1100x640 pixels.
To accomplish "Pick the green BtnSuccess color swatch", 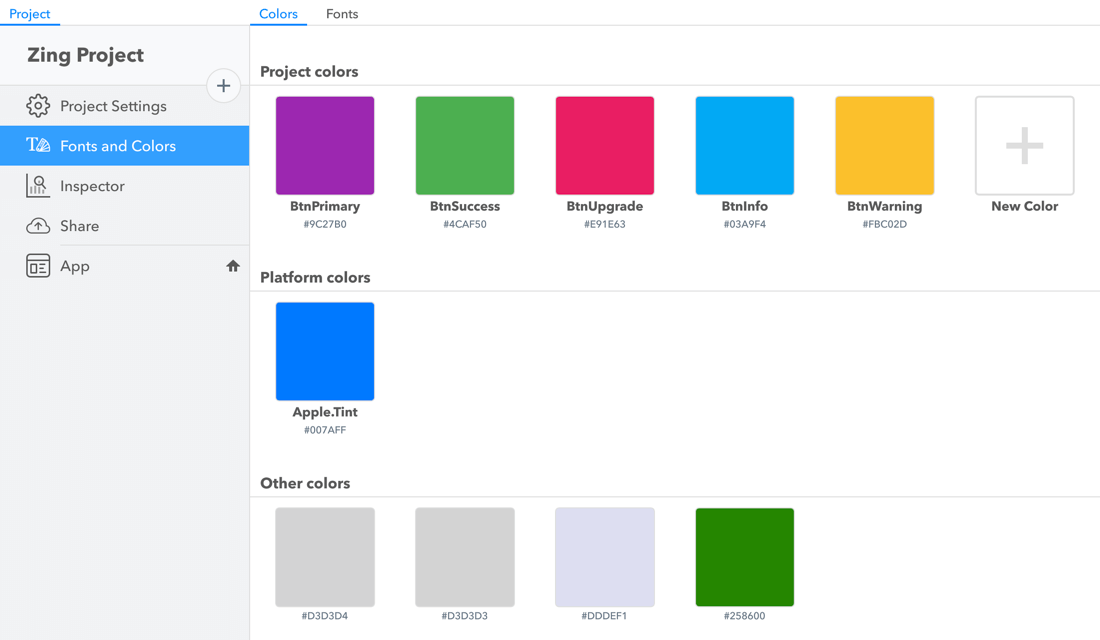I will (465, 146).
